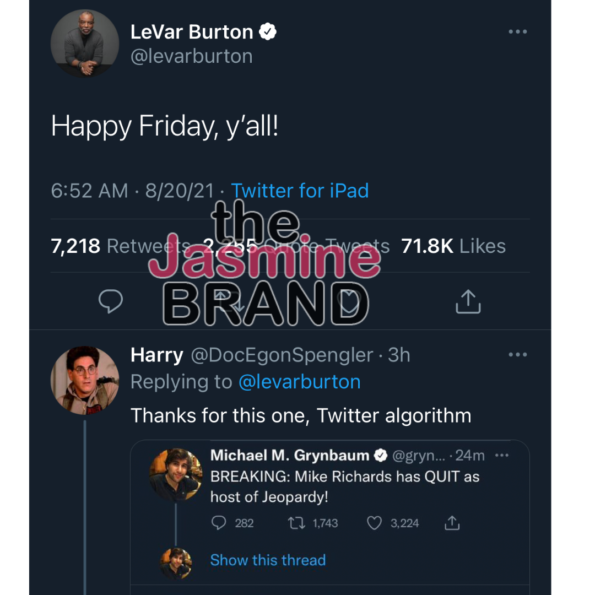Open reply on LeVar Burton's tweet
Screen dimensions: 595x595
click(110, 301)
